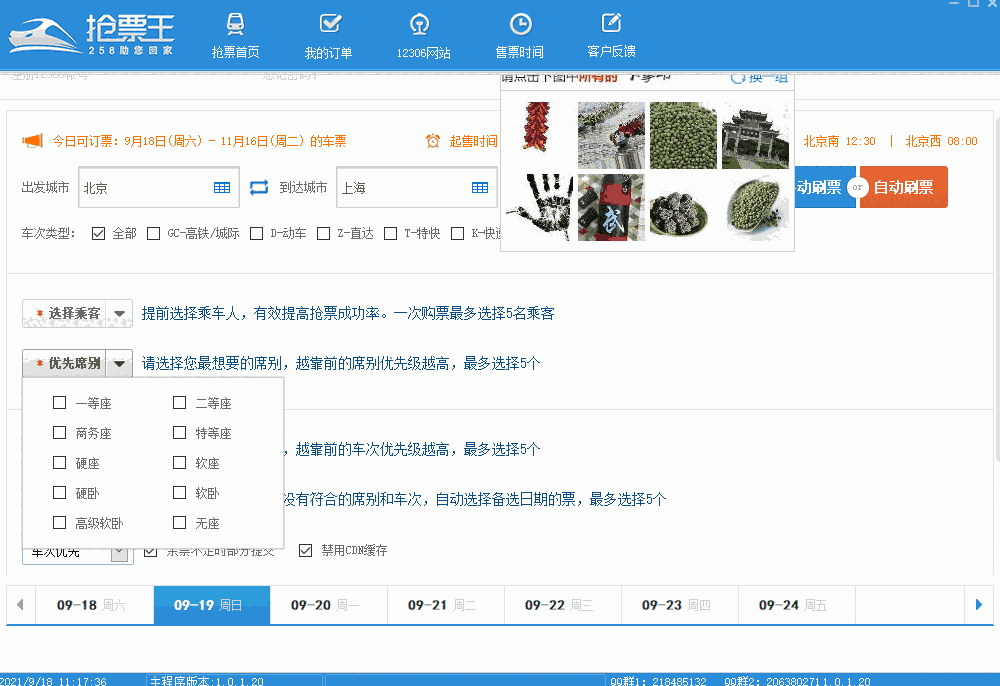
Task: Open 客户反馈 via its pencil icon
Action: 610,22
